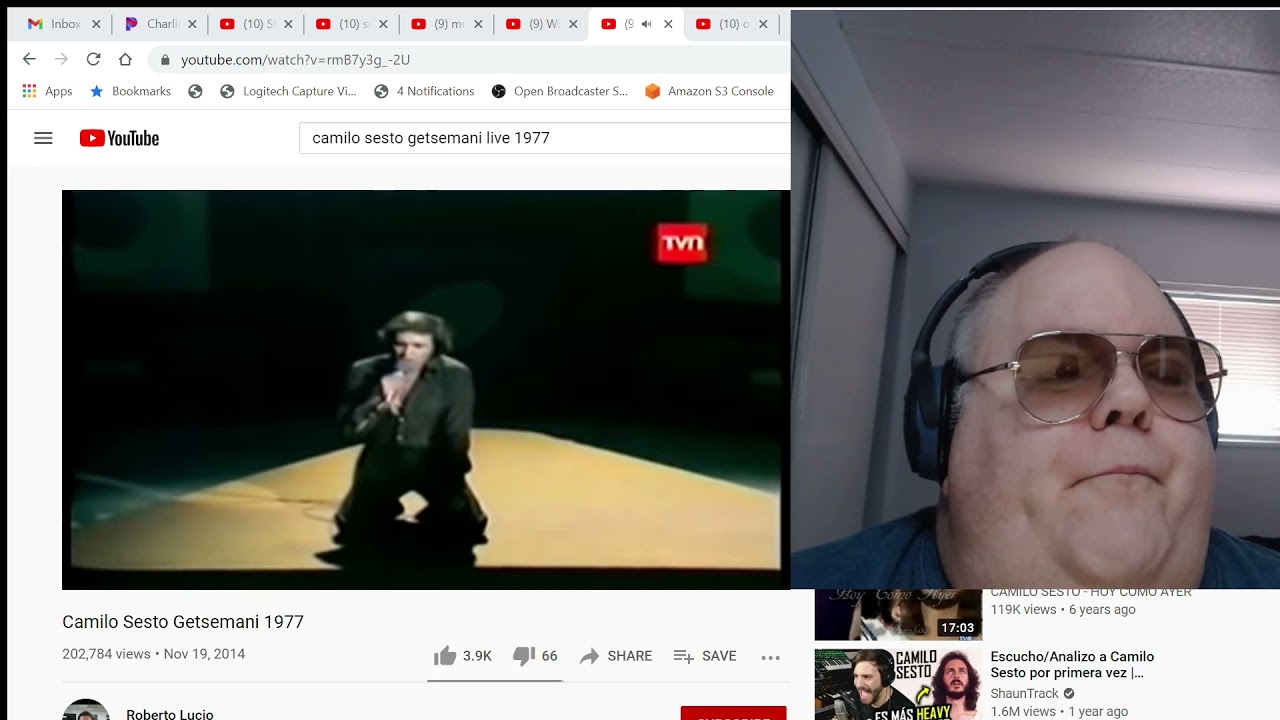Open 'CAMILO SESTO - HOY COMO AYER' title
Image resolution: width=1280 pixels, height=720 pixels.
pos(1091,593)
